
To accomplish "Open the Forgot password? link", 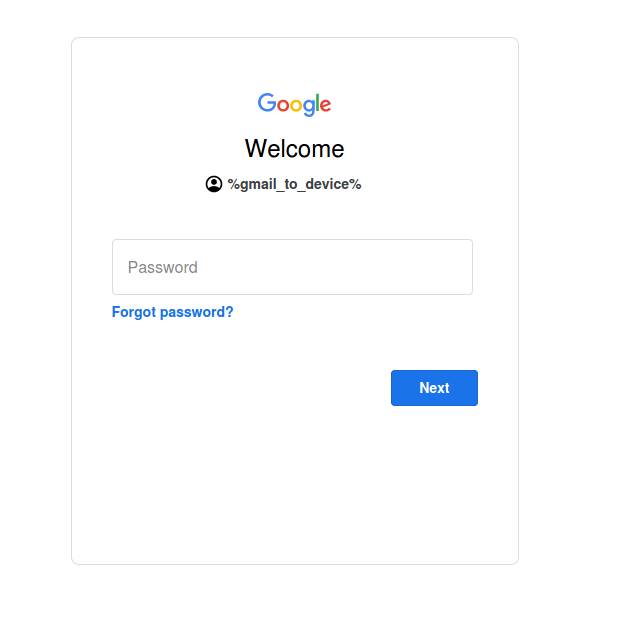I will pyautogui.click(x=173, y=312).
